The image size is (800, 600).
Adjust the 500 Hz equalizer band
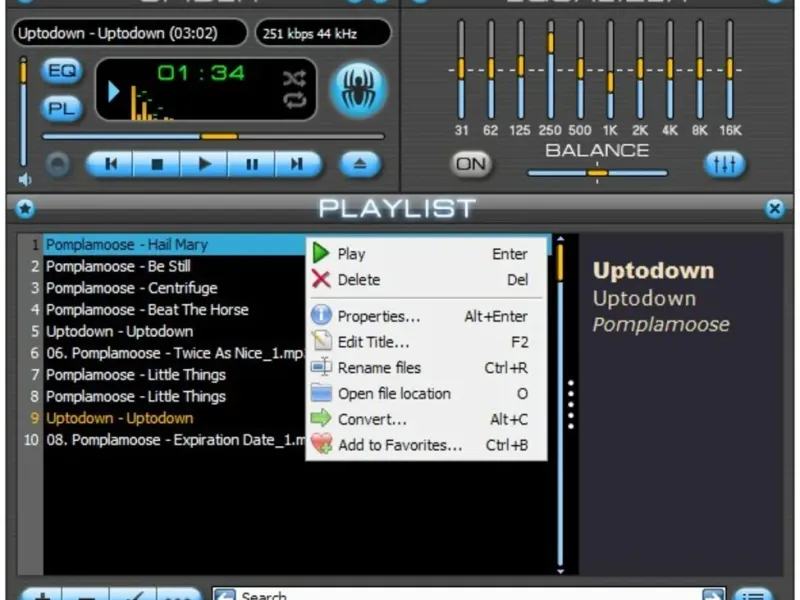pos(581,69)
